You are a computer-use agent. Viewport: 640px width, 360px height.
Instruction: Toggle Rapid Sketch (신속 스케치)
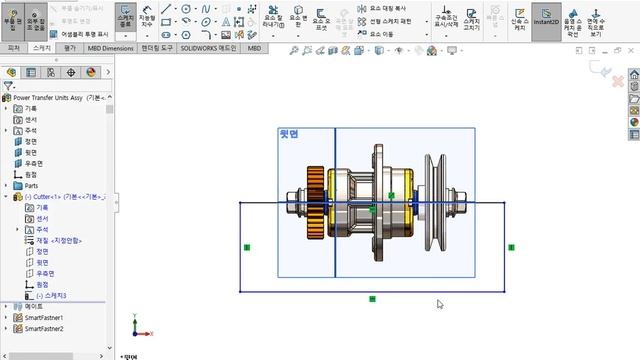520,18
